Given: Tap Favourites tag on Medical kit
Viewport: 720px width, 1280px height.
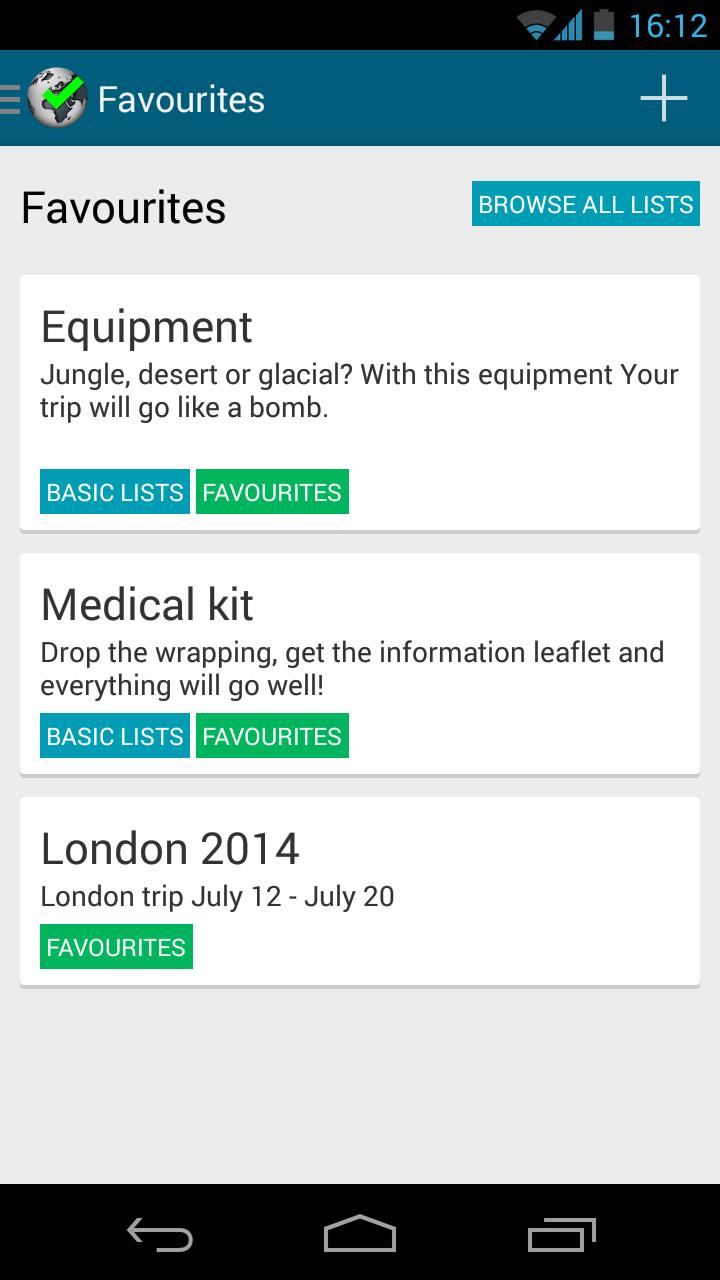Looking at the screenshot, I should 272,736.
